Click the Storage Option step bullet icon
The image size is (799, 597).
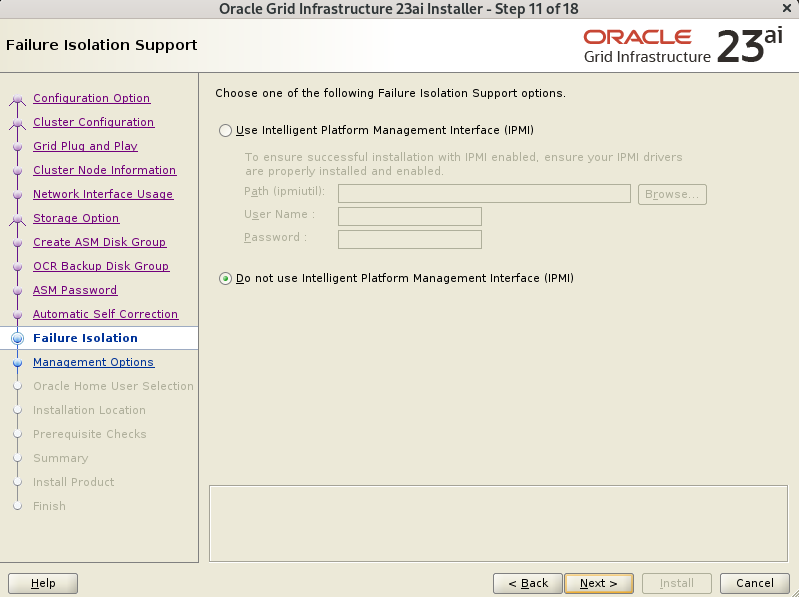coord(17,218)
